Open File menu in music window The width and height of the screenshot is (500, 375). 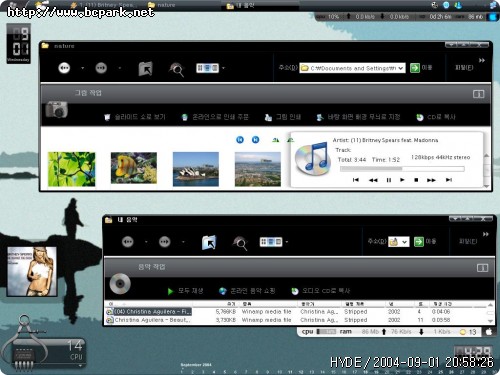tap(468, 241)
